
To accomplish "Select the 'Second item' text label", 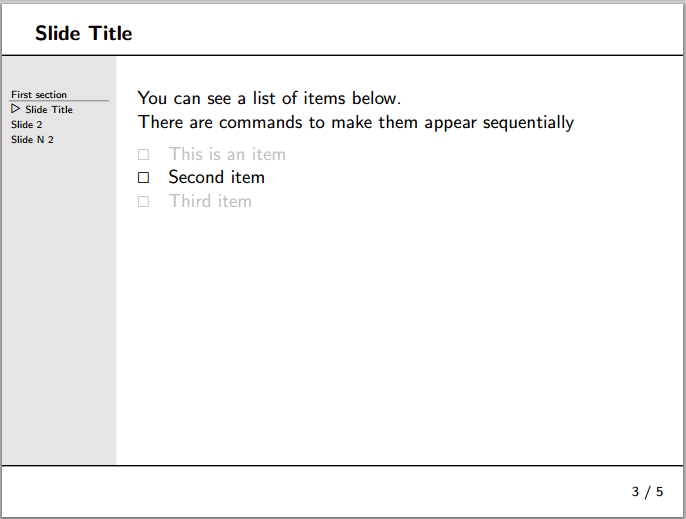I will [216, 177].
